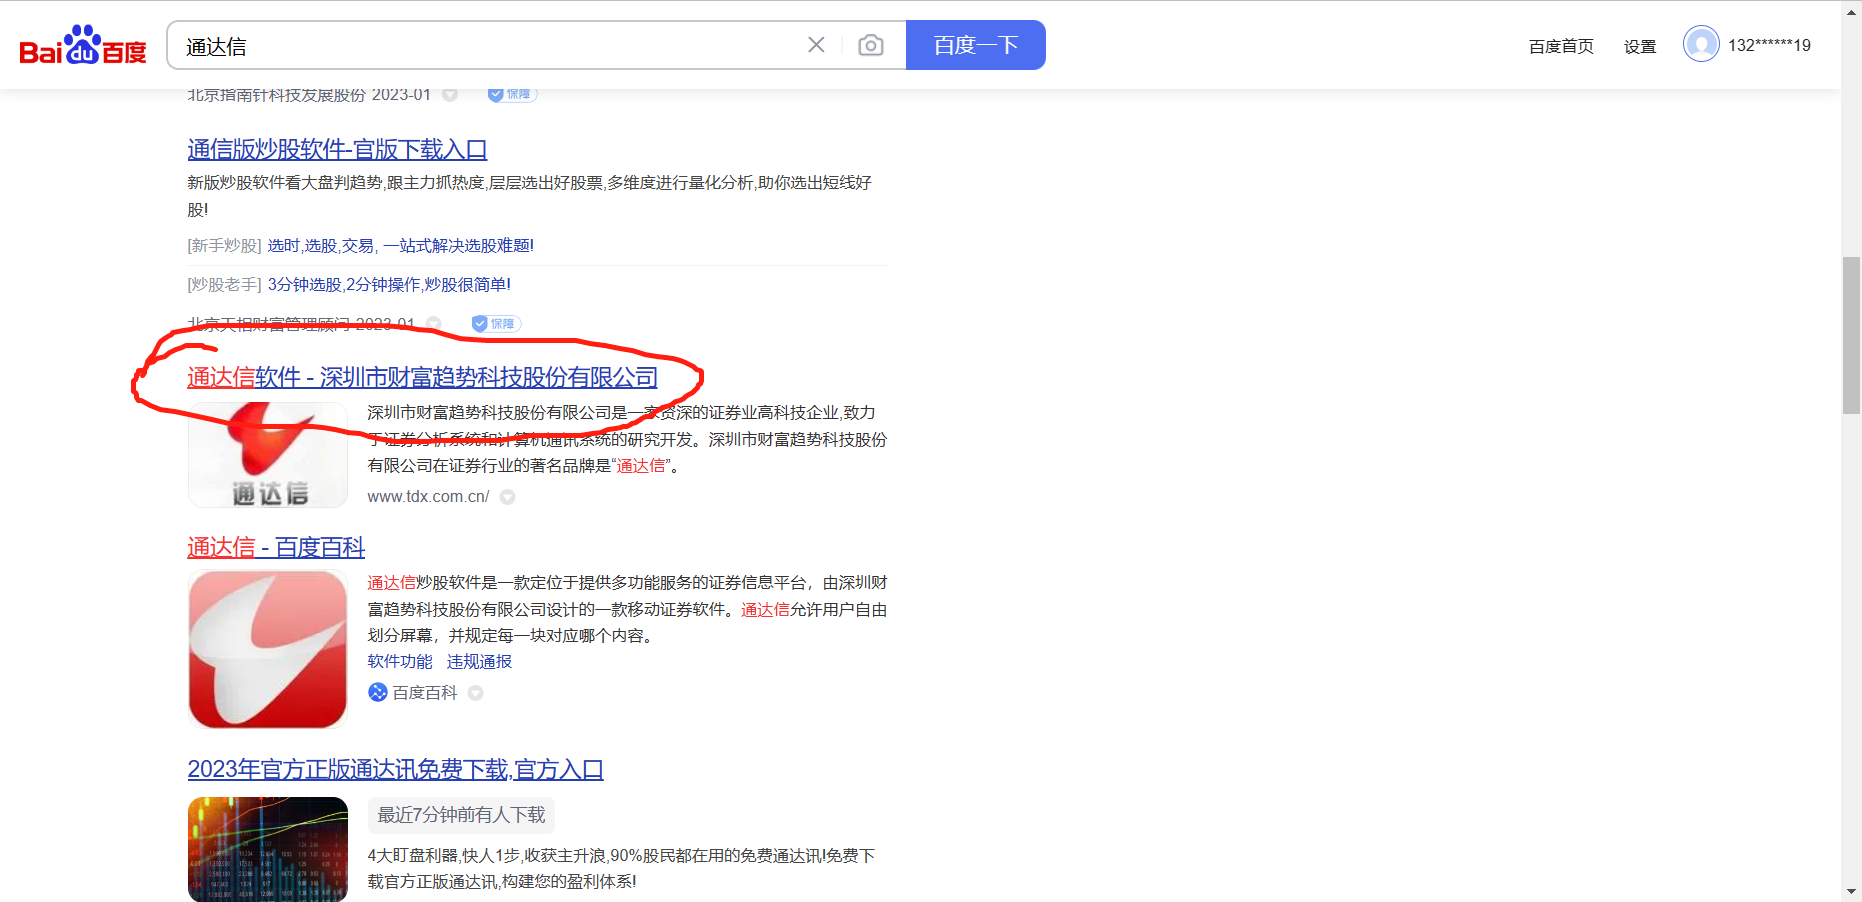
Task: Open the Baidu logo homepage
Action: point(83,45)
